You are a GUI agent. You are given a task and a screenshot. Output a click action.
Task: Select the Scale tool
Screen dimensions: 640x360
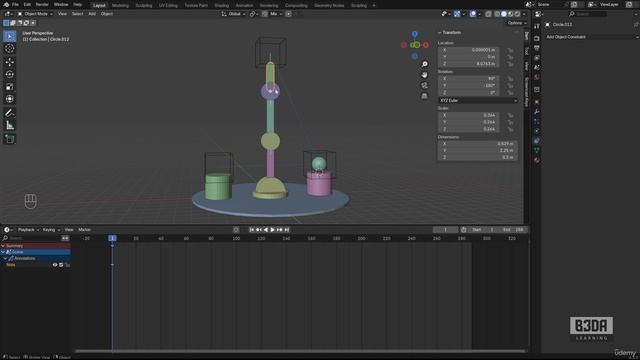(x=10, y=87)
